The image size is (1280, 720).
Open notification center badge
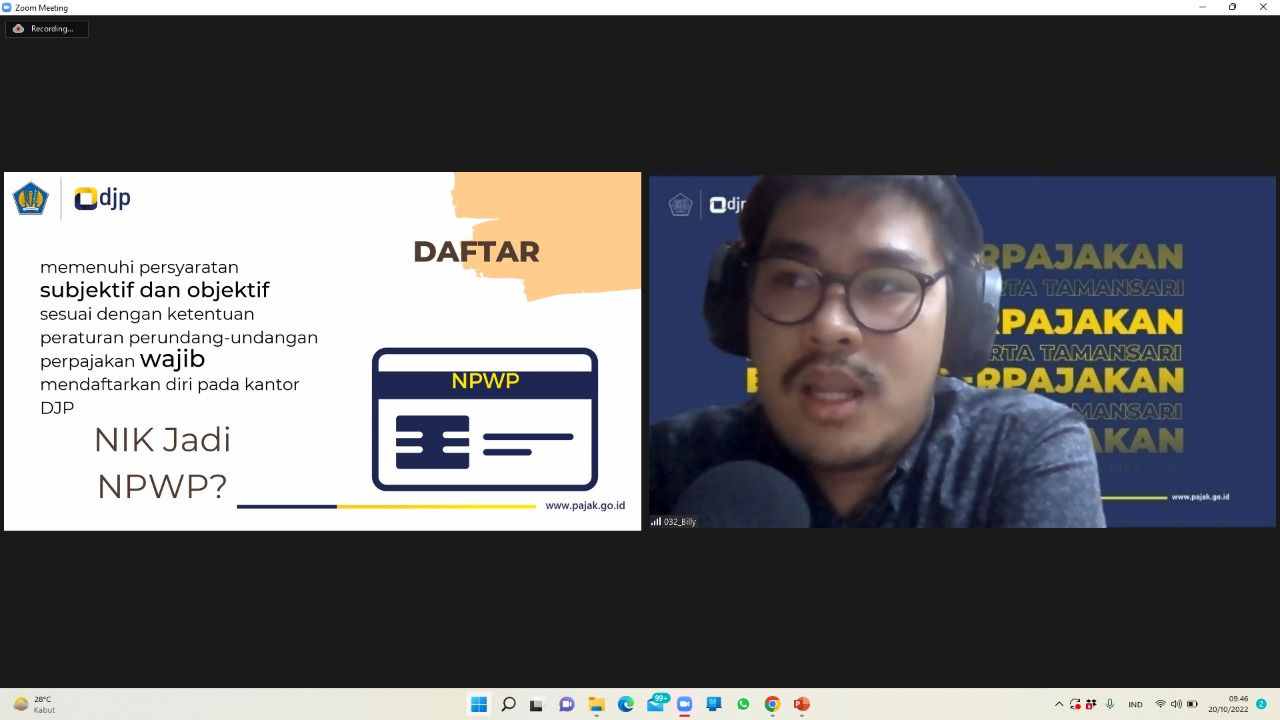(x=1261, y=704)
